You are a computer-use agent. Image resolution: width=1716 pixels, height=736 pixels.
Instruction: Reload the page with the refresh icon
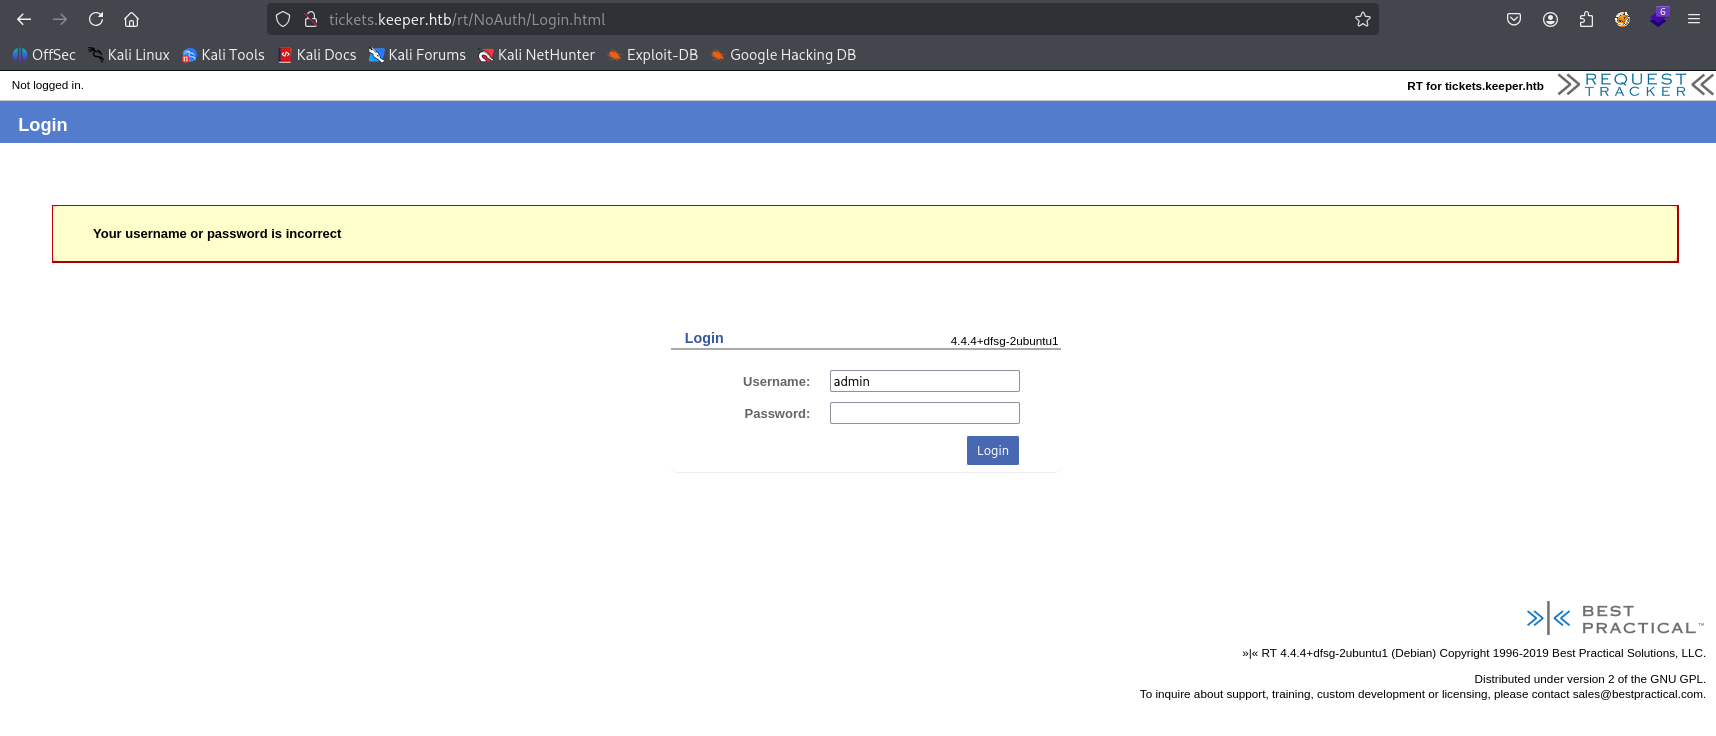click(x=96, y=19)
